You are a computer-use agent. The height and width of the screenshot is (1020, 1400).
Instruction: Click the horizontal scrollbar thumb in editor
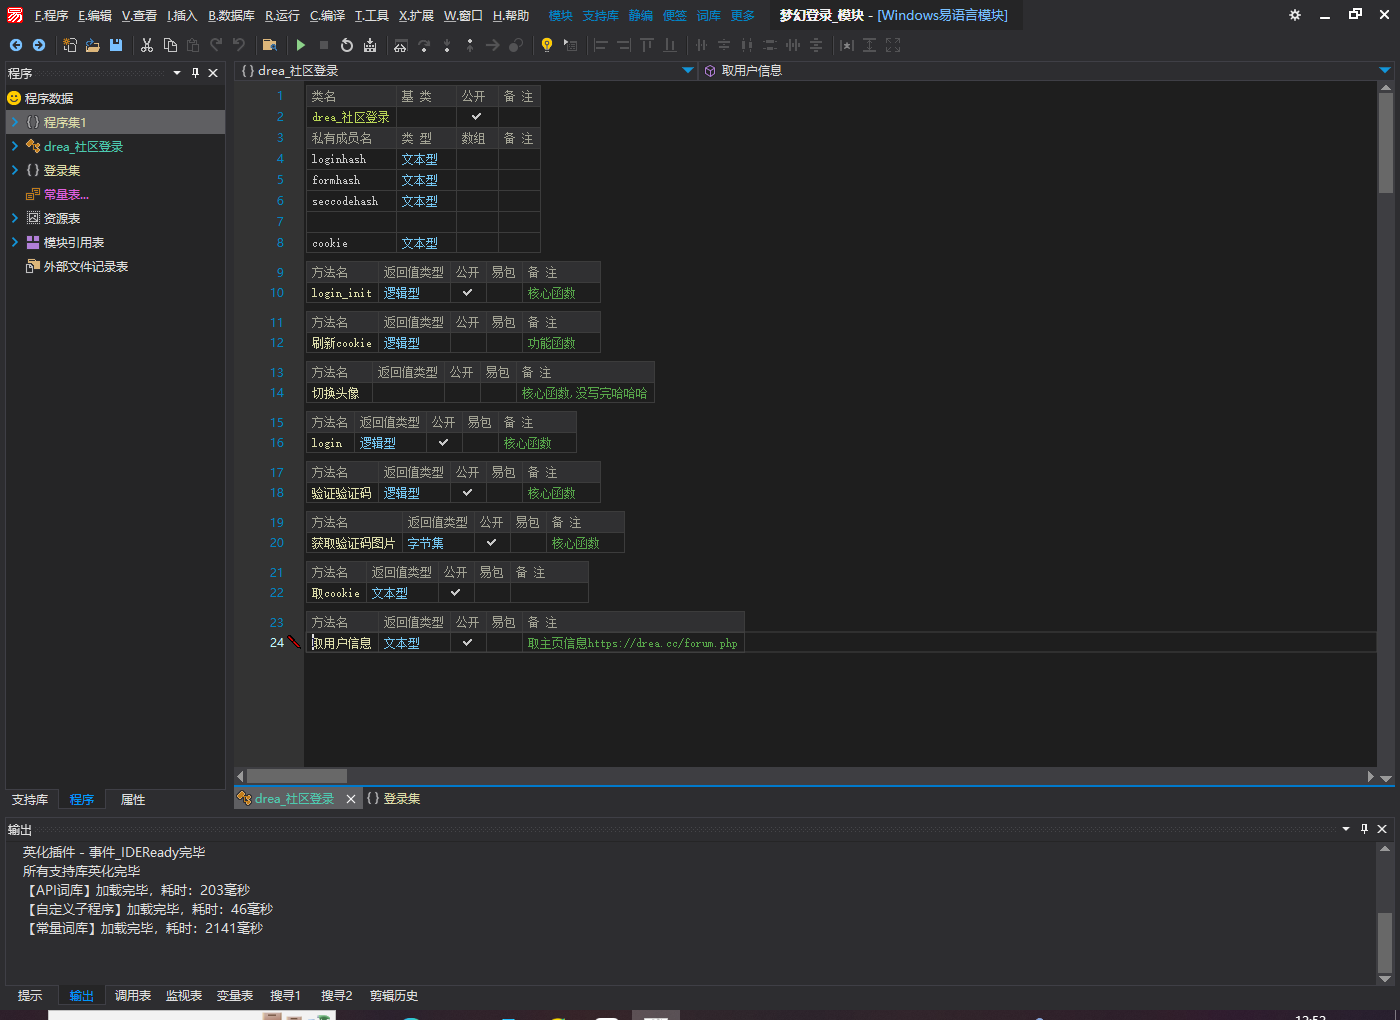(296, 776)
